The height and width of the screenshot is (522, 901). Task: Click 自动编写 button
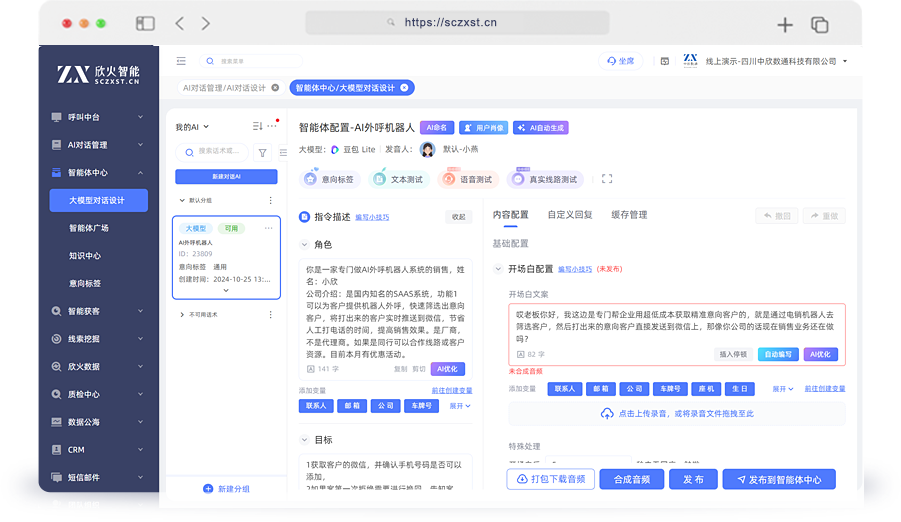[778, 355]
